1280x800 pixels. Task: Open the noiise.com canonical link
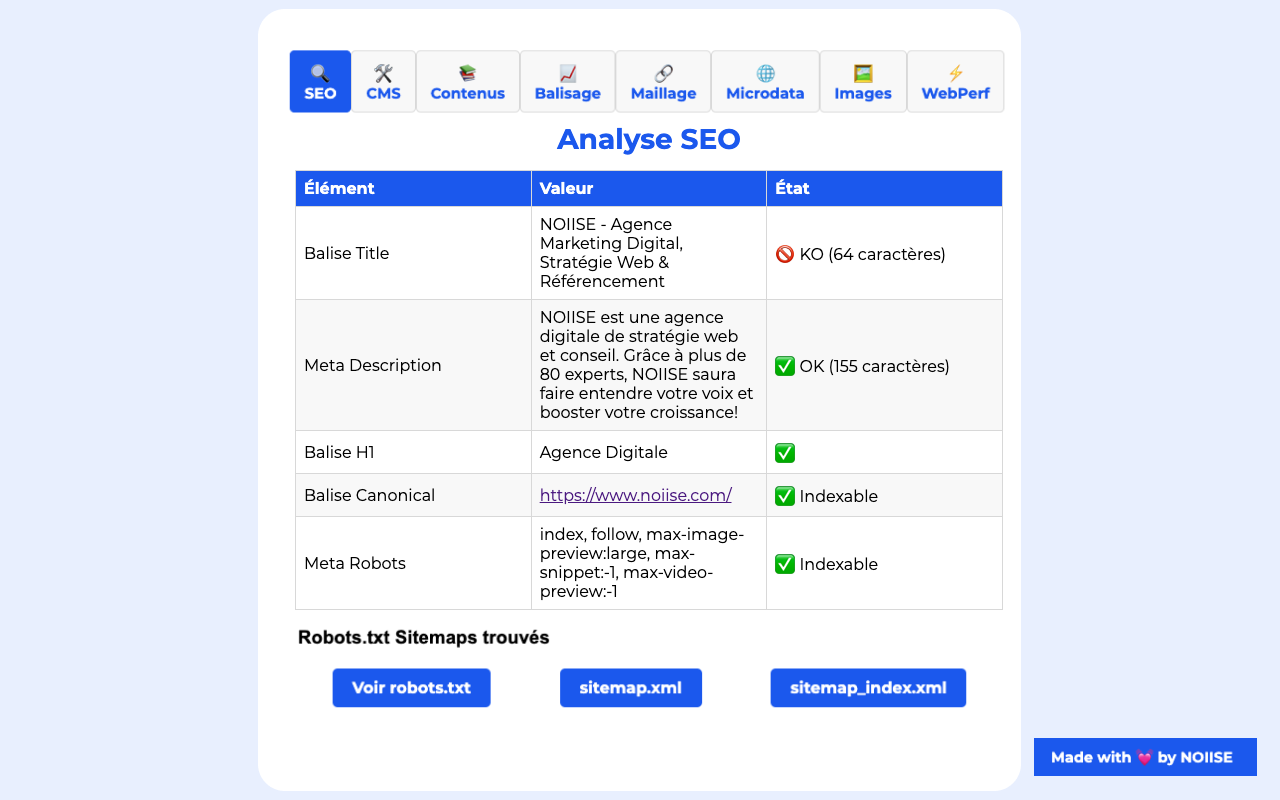[635, 495]
